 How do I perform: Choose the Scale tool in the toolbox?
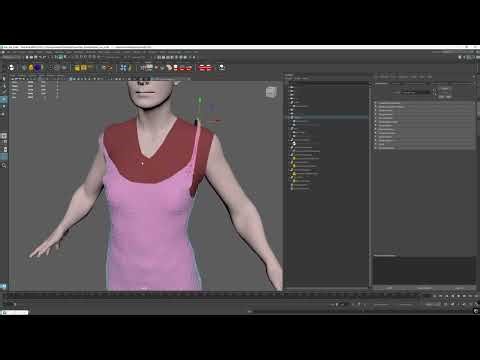tap(4, 114)
